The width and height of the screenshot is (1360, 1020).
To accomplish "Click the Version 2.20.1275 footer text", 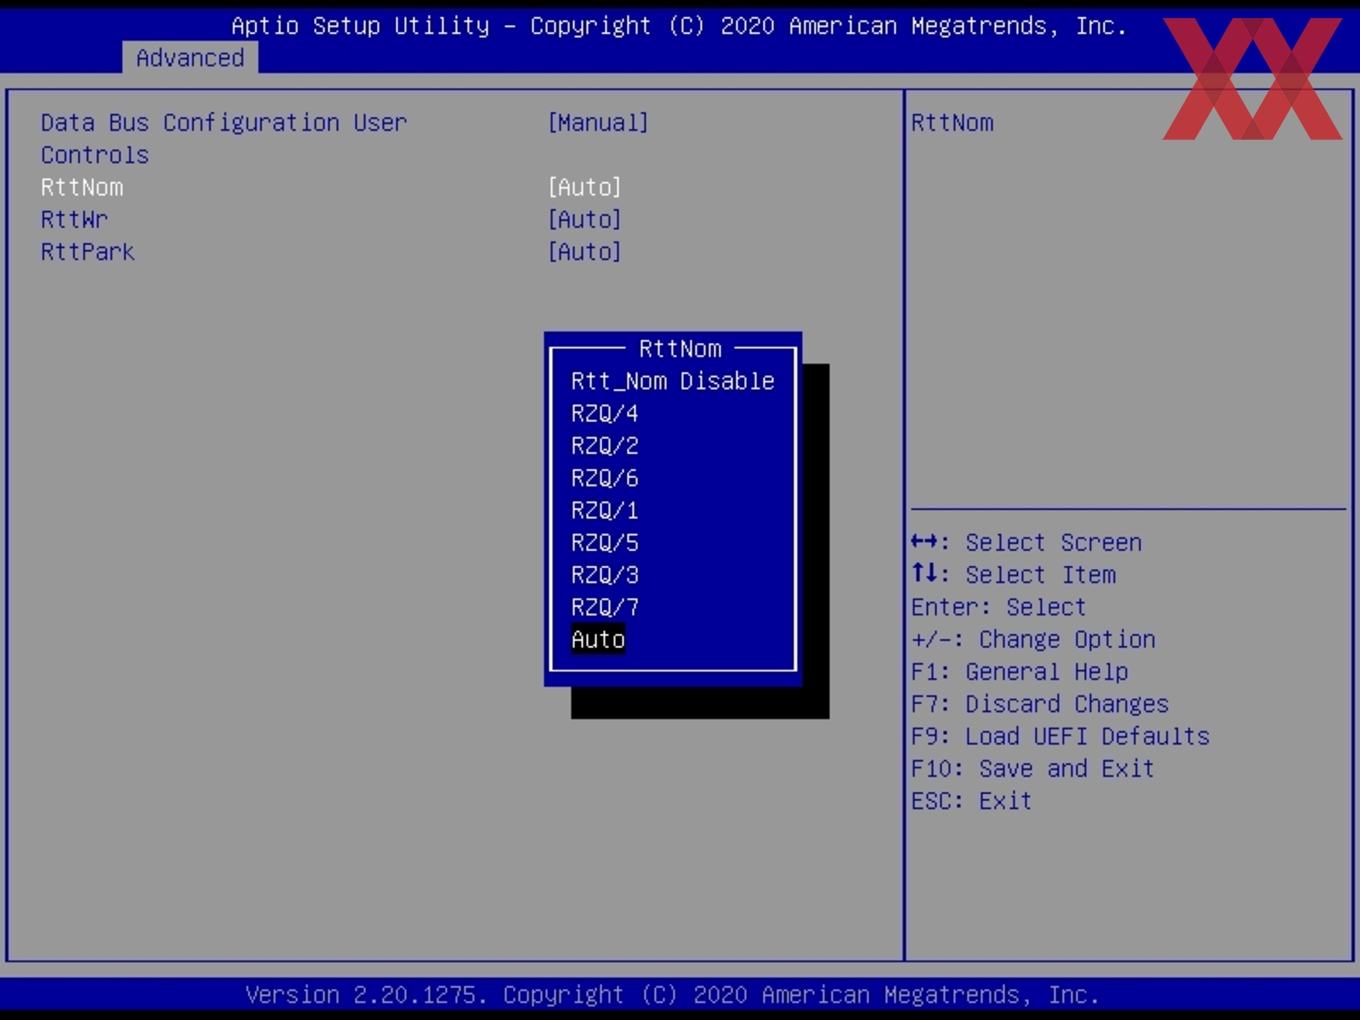I will coord(672,995).
